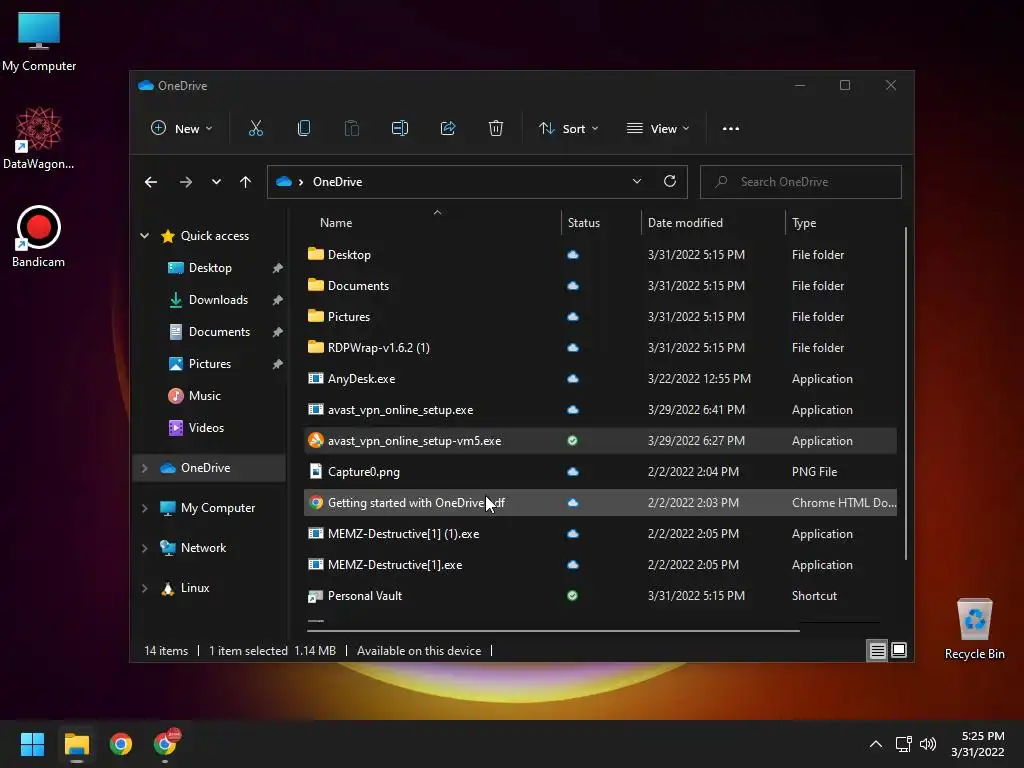
Task: Switch to details view icon in status bar
Action: coord(877,650)
